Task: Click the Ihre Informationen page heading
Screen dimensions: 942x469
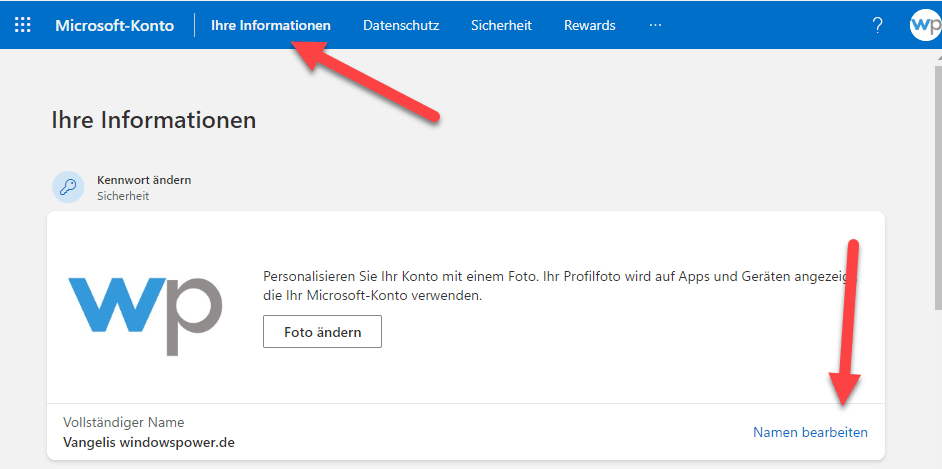Action: (x=154, y=120)
